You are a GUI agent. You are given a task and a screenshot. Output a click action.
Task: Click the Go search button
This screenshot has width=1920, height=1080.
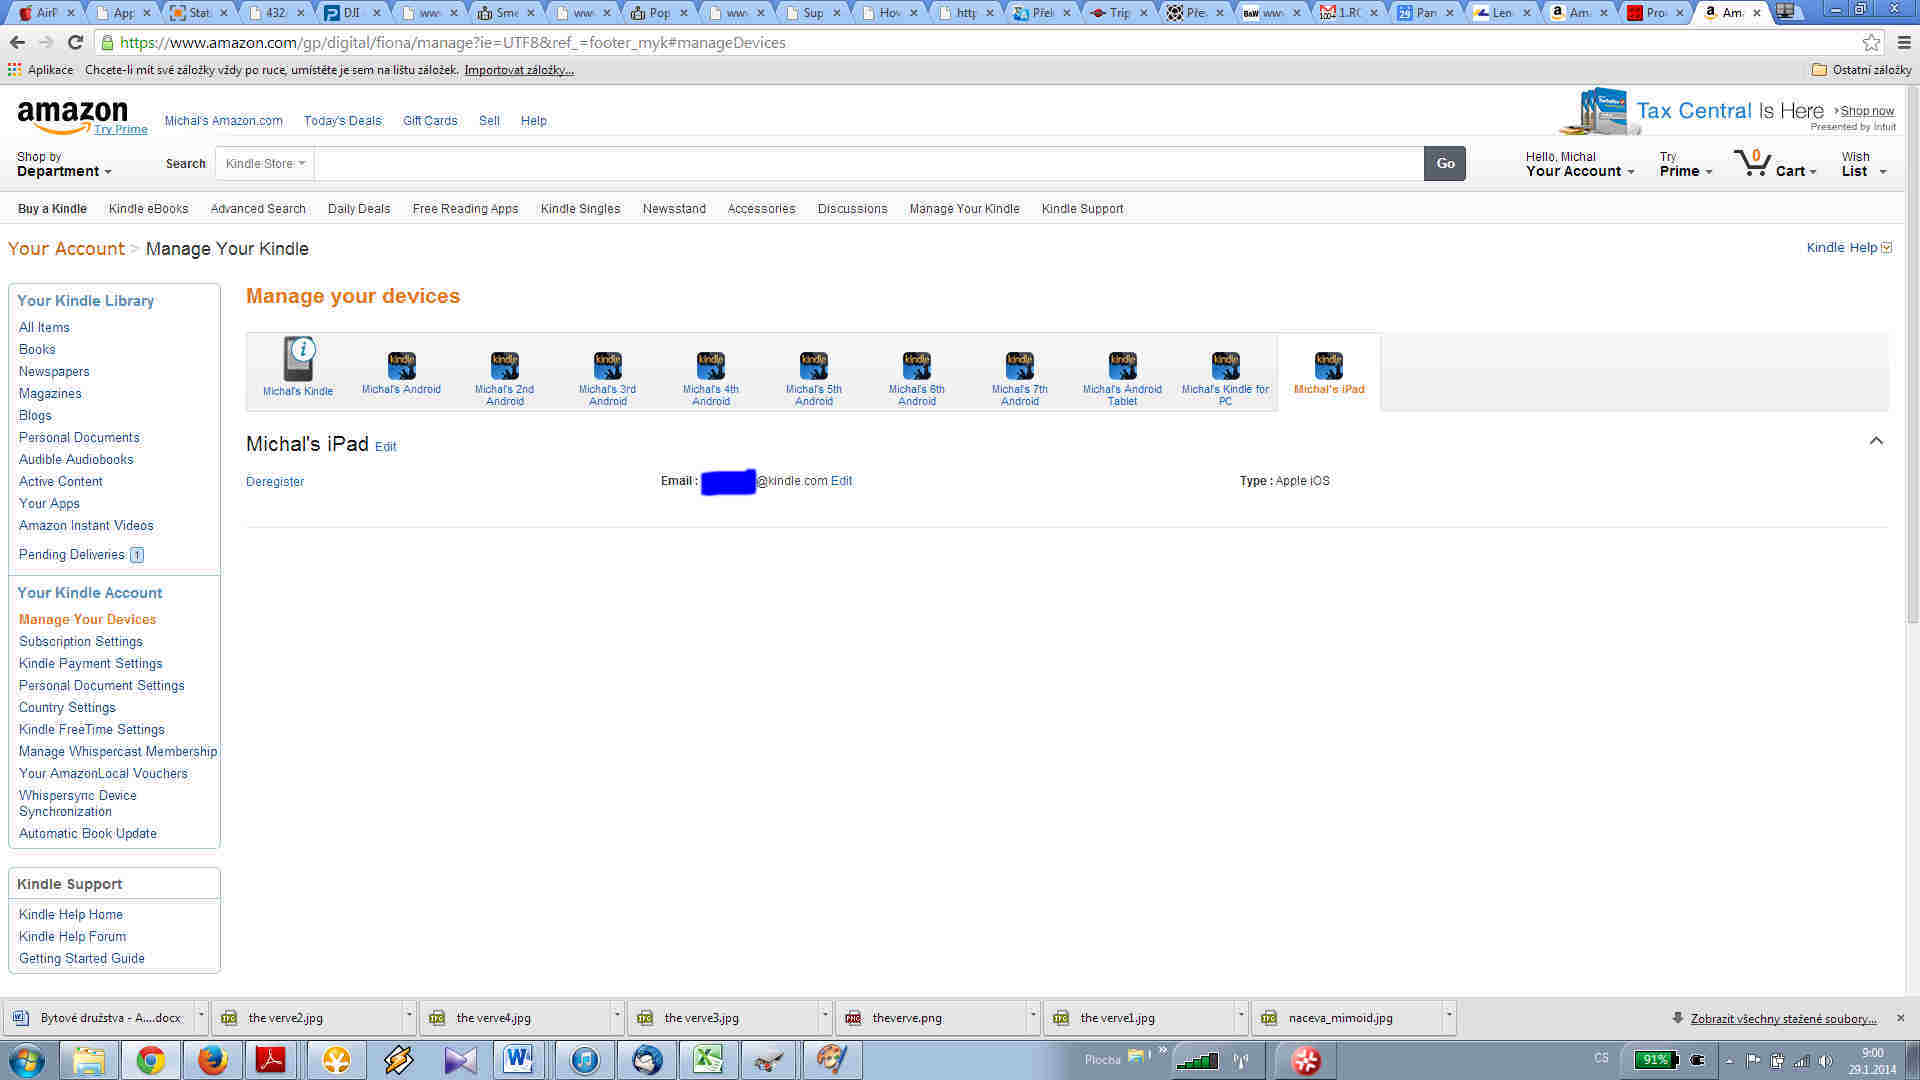(1445, 164)
